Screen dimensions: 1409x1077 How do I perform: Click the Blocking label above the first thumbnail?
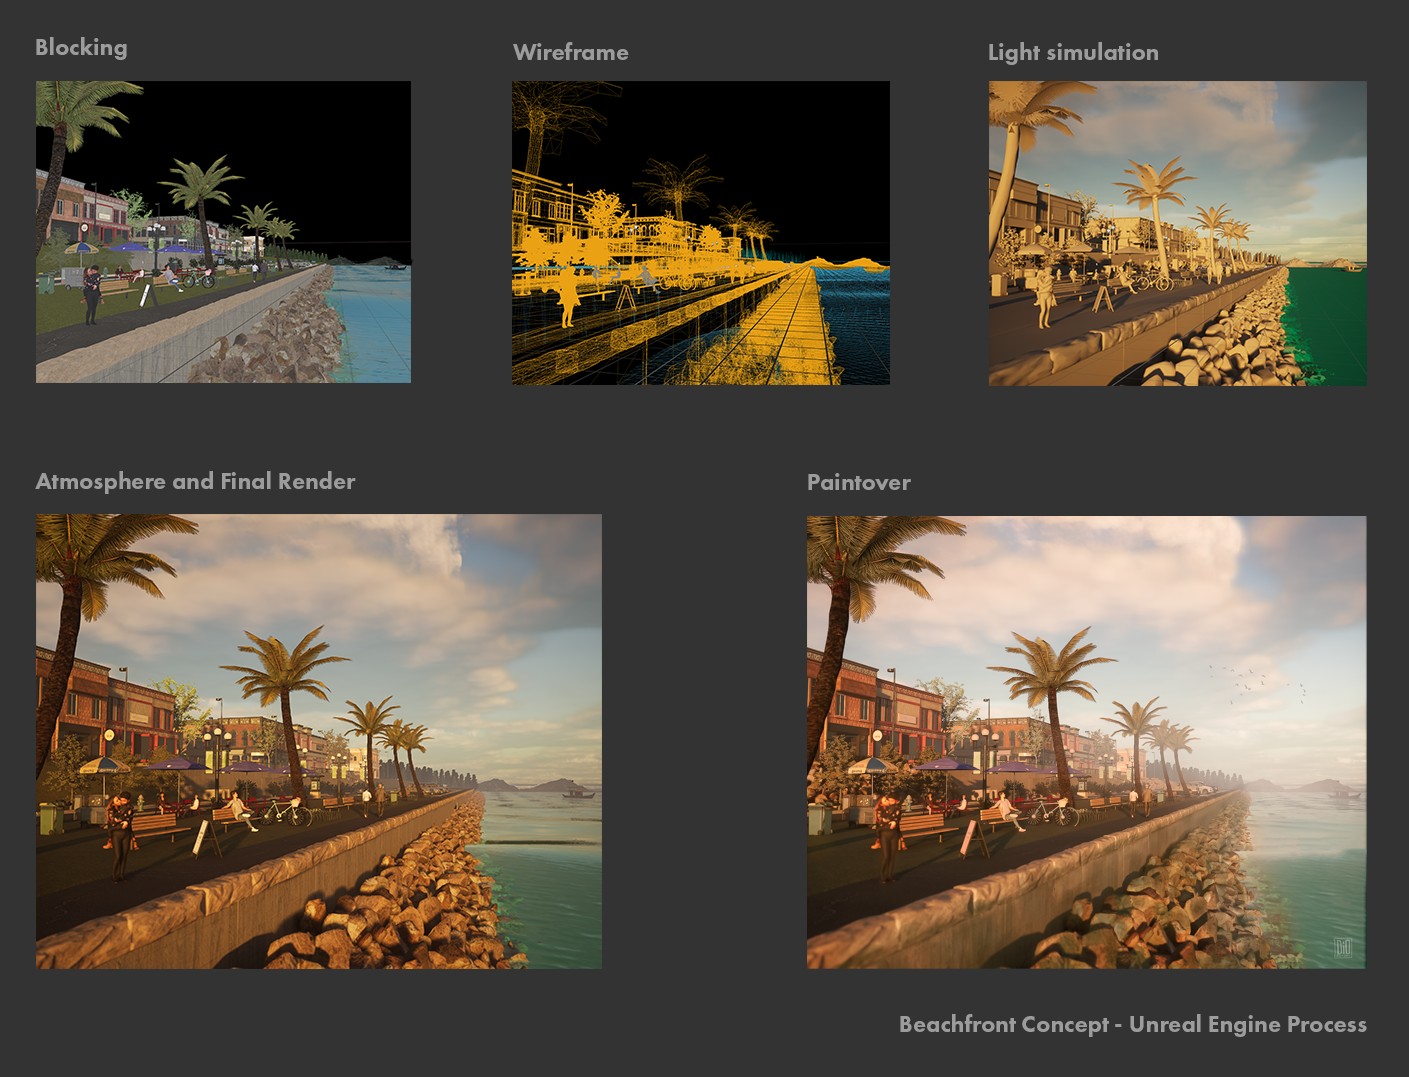(81, 47)
